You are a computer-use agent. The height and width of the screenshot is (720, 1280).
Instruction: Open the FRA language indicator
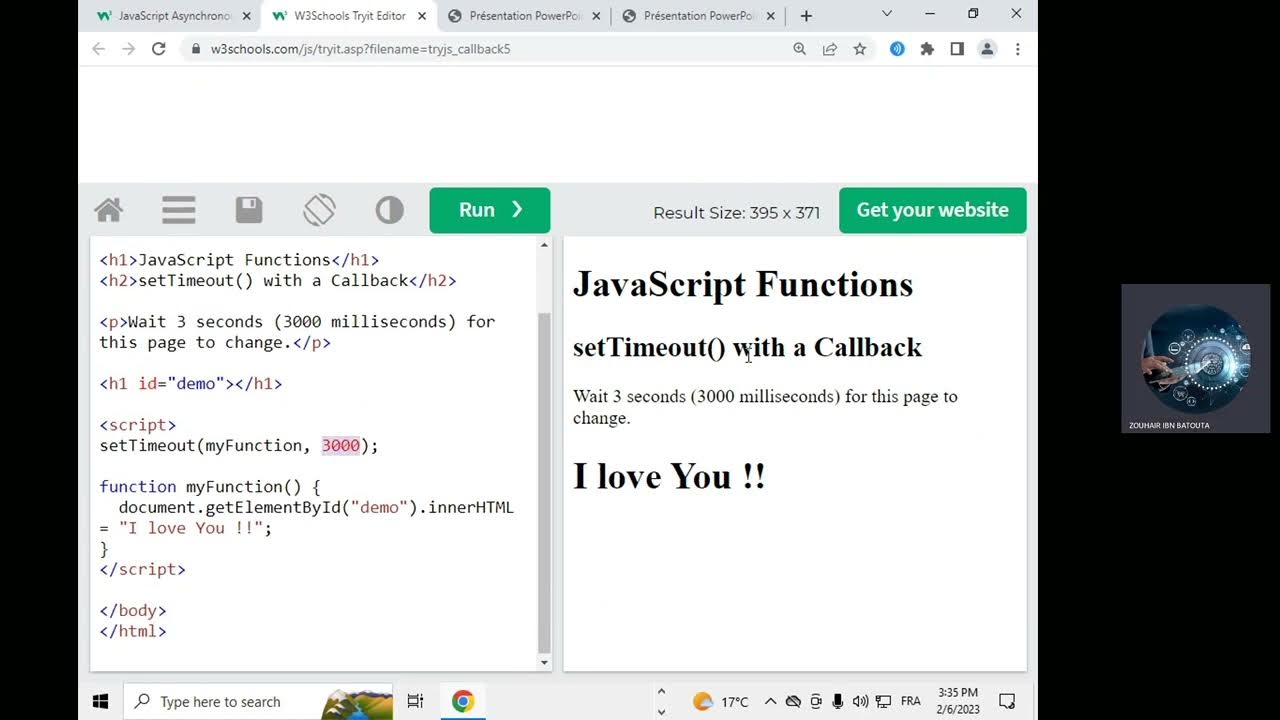point(910,702)
